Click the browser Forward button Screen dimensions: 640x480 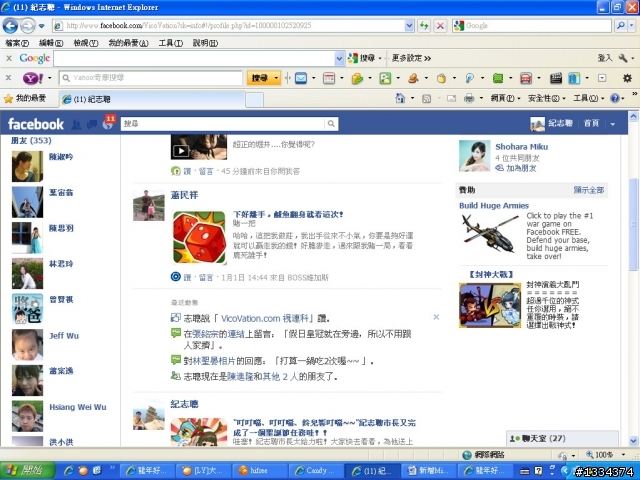[x=28, y=26]
